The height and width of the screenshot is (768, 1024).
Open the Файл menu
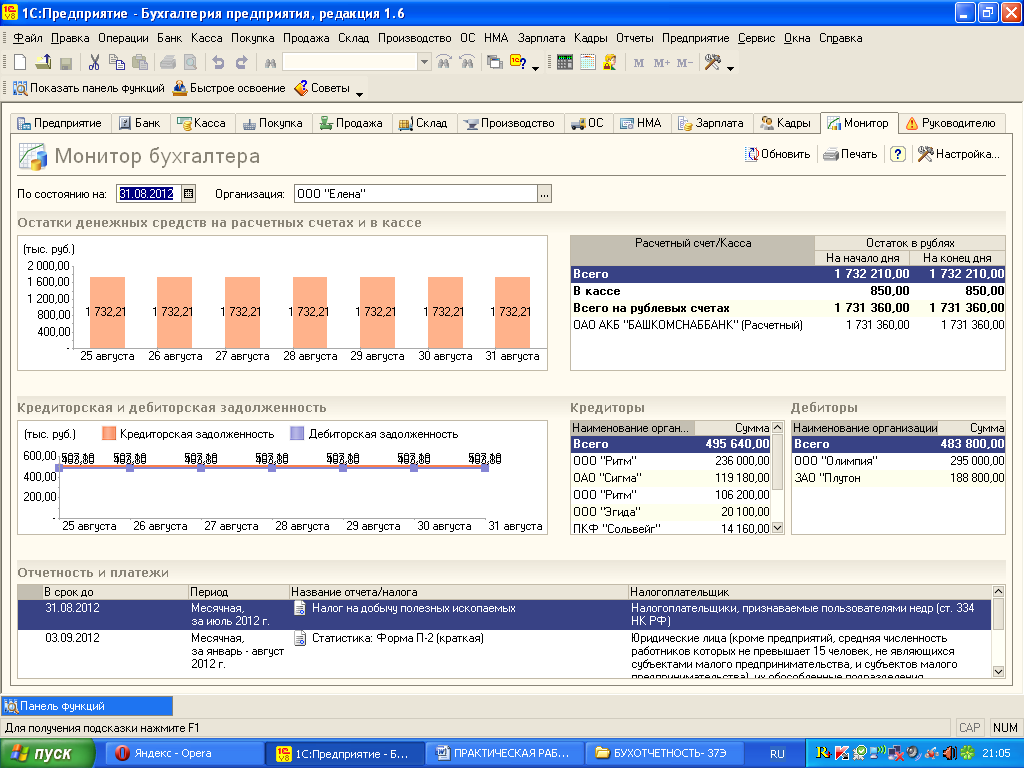pos(27,38)
